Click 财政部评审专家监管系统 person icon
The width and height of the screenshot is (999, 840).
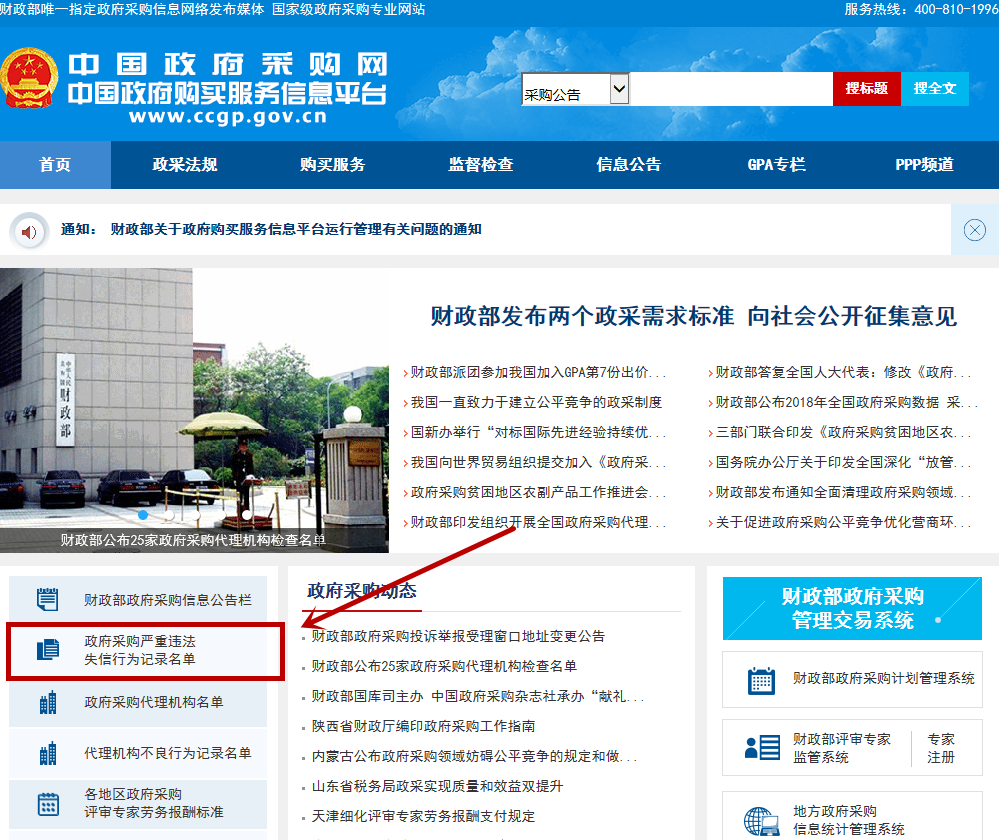point(761,748)
